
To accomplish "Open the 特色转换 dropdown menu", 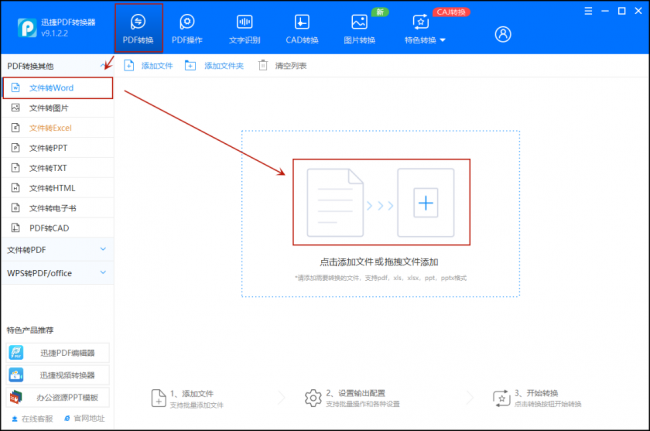I will pyautogui.click(x=424, y=28).
